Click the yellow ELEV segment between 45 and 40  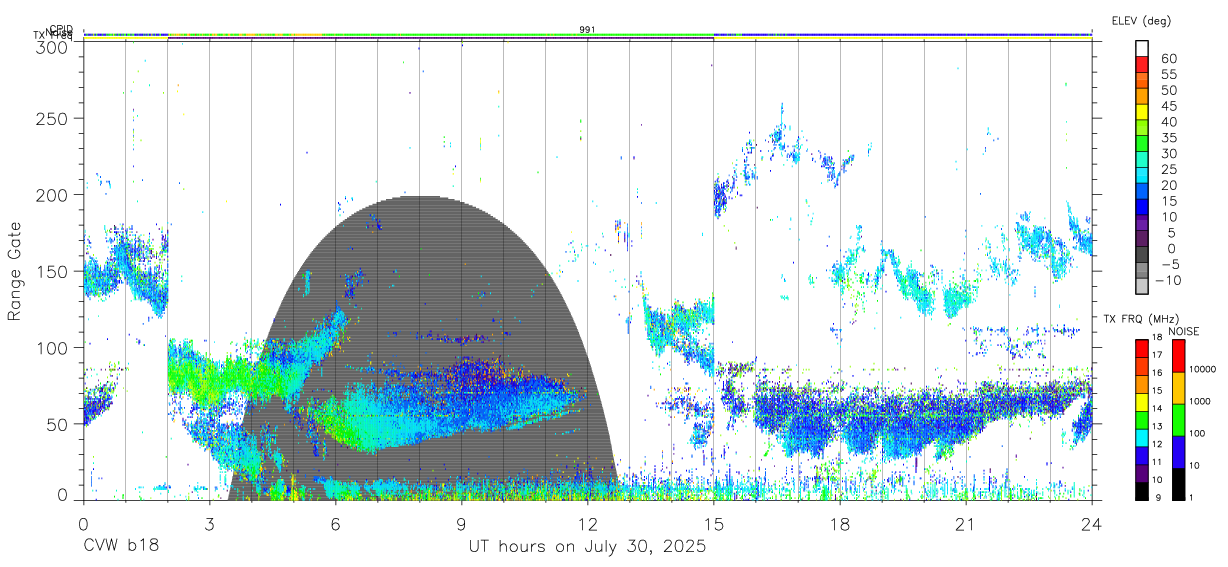point(1144,113)
